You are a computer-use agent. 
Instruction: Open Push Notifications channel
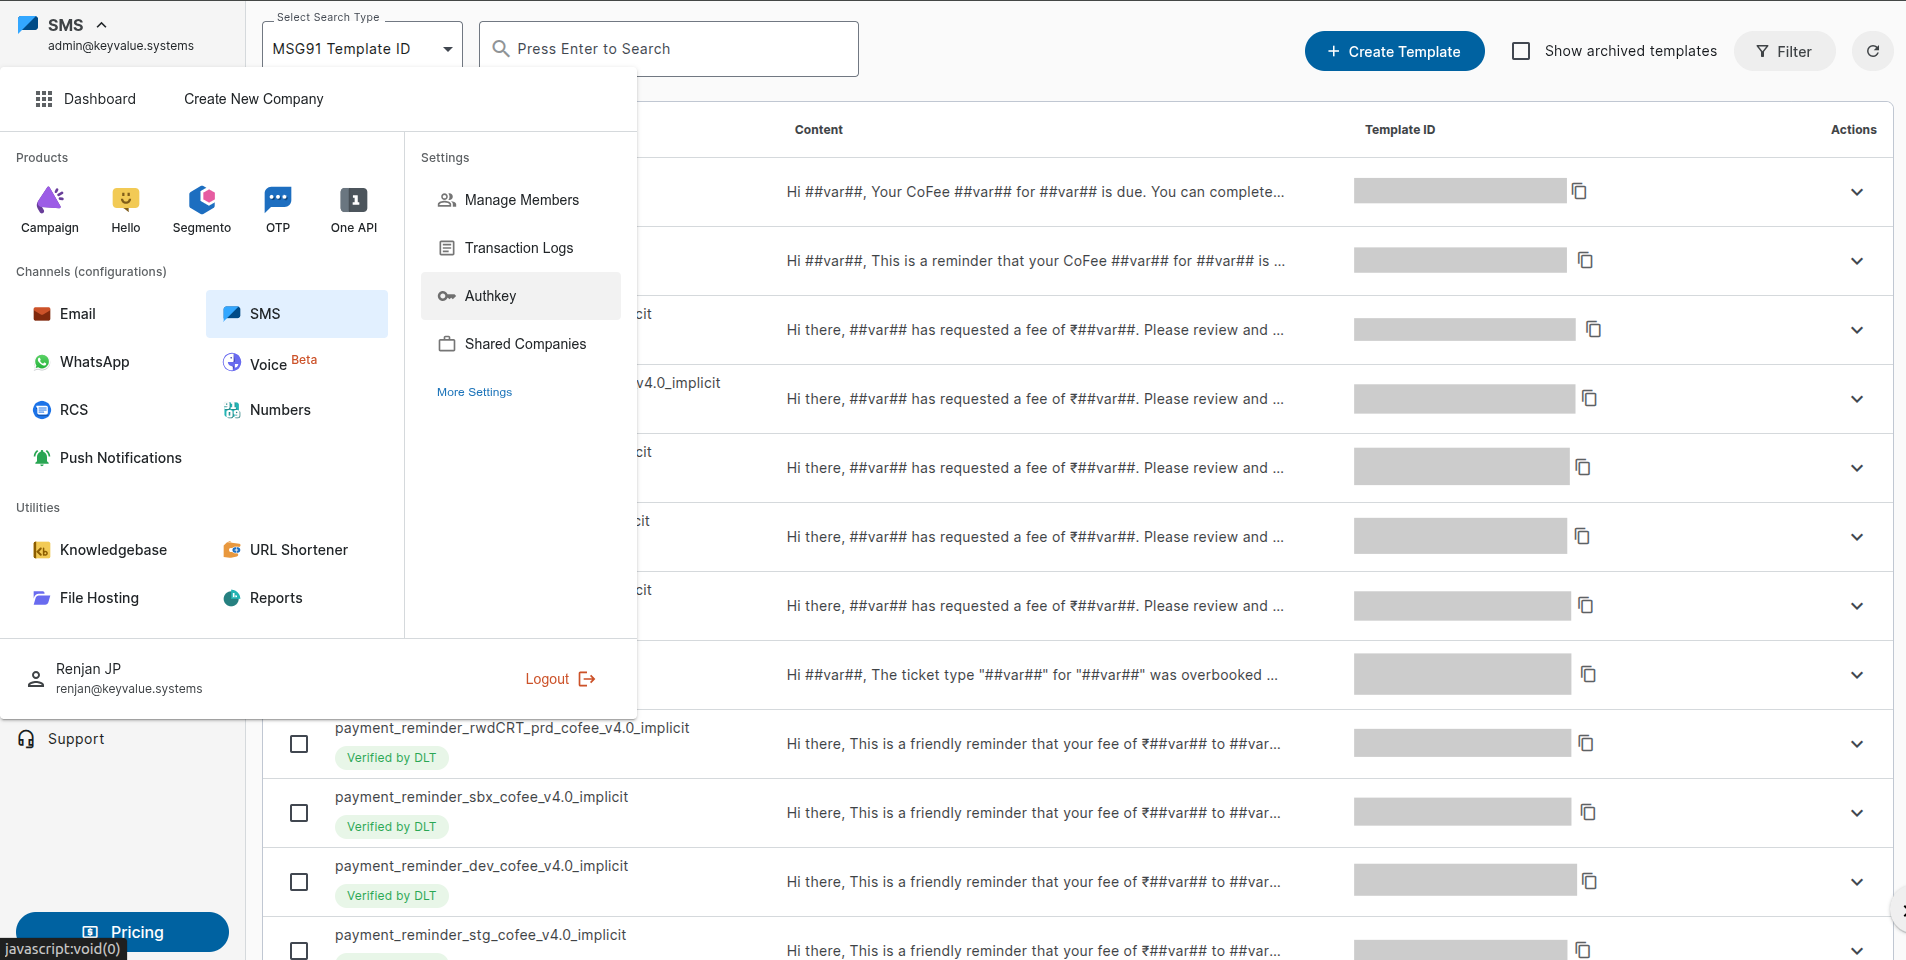(107, 458)
